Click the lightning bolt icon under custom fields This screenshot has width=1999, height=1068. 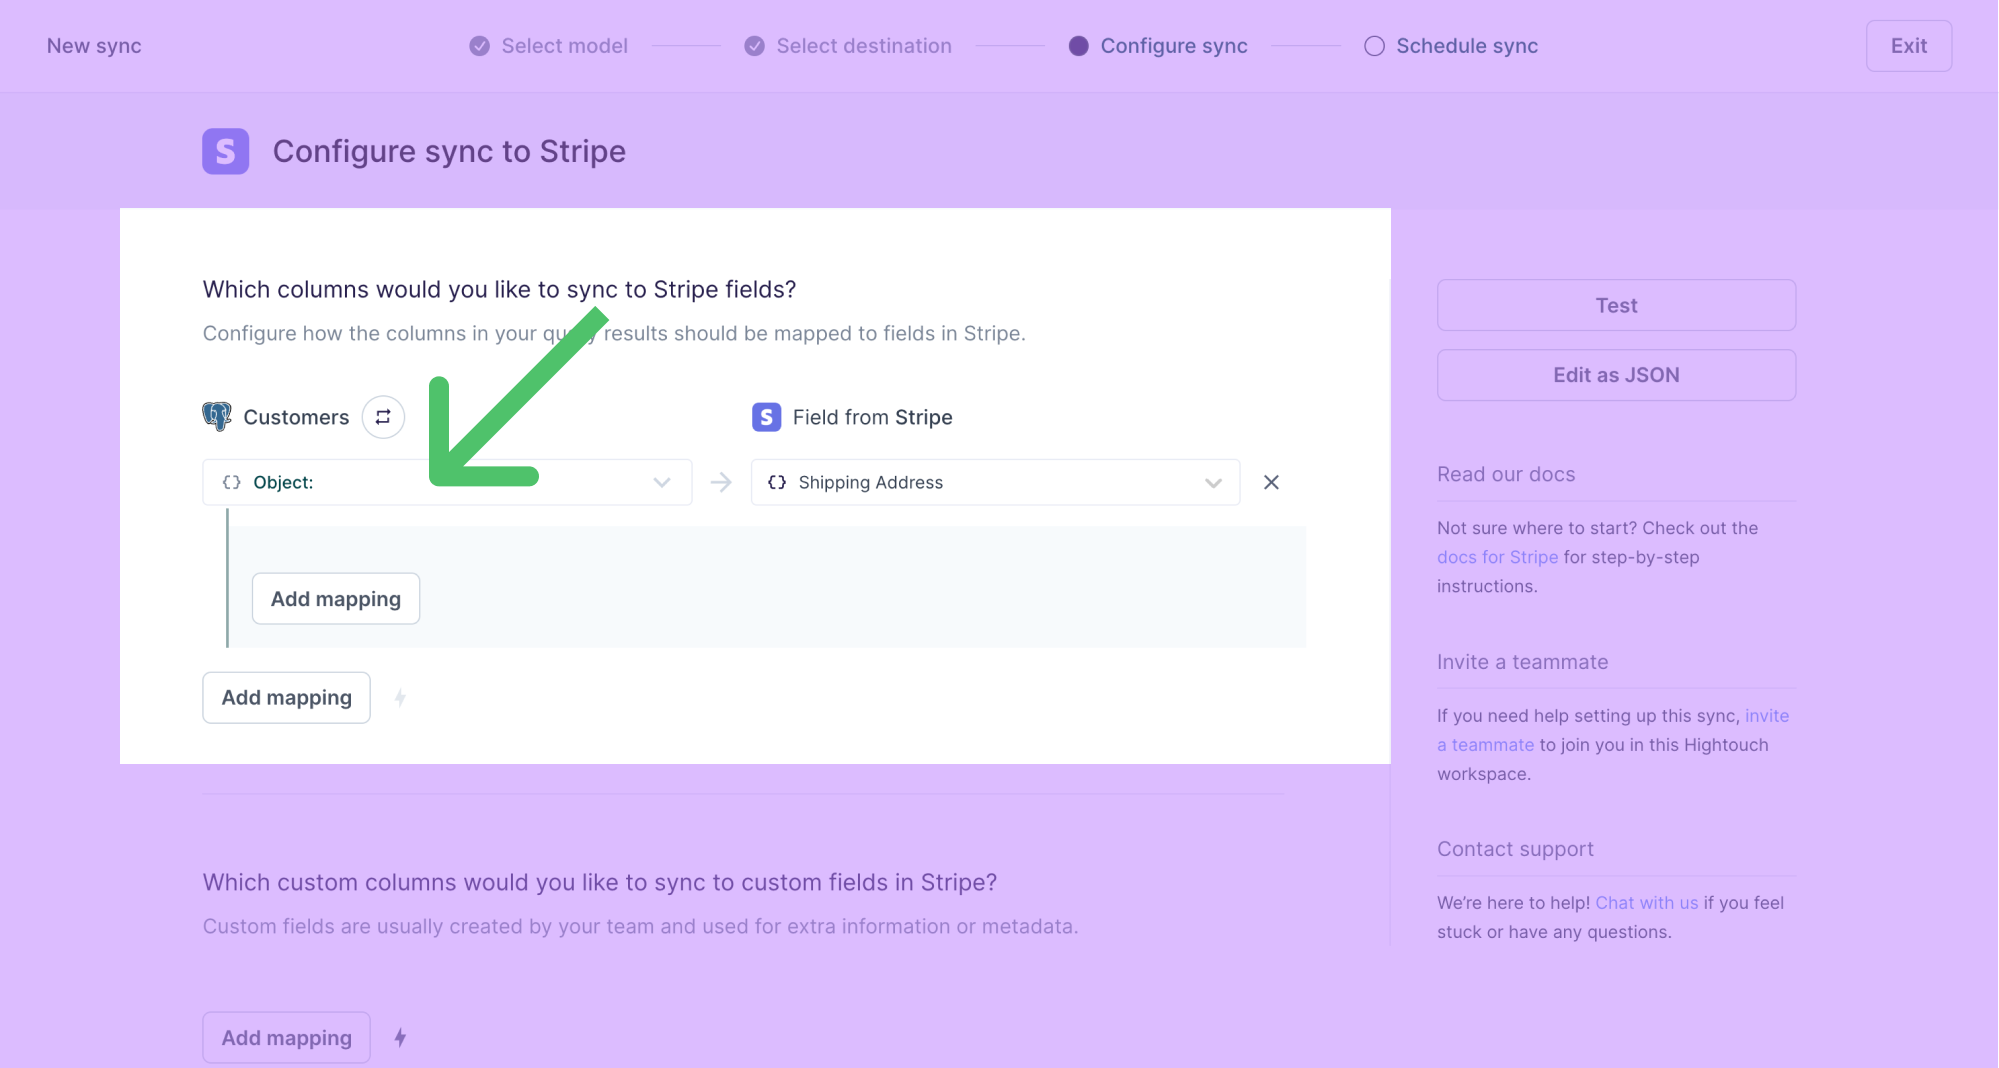400,1038
